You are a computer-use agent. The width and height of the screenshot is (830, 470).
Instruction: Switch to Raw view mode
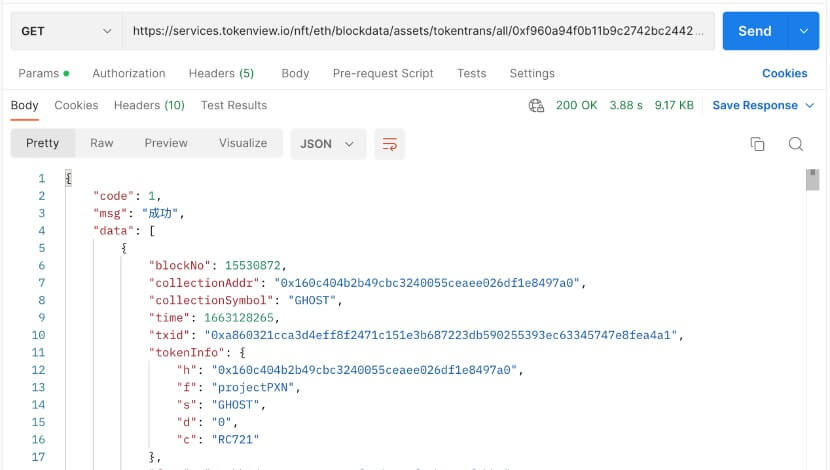pos(102,143)
